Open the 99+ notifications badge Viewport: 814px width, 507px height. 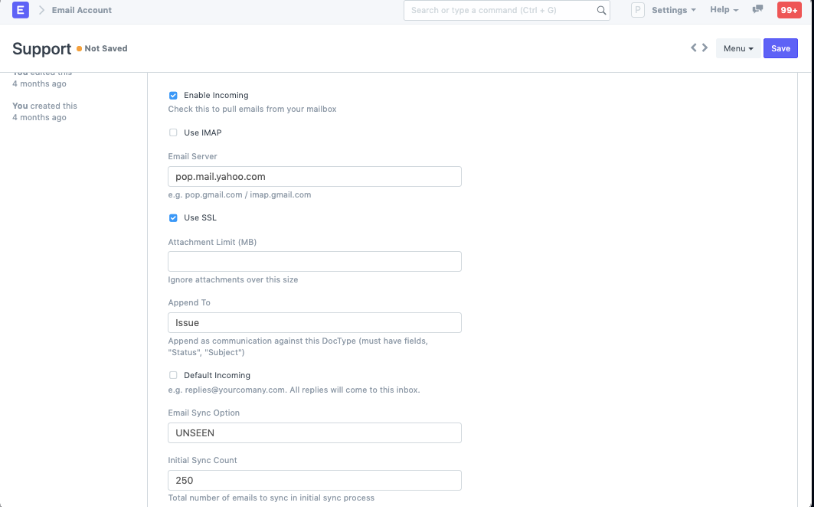[x=789, y=10]
